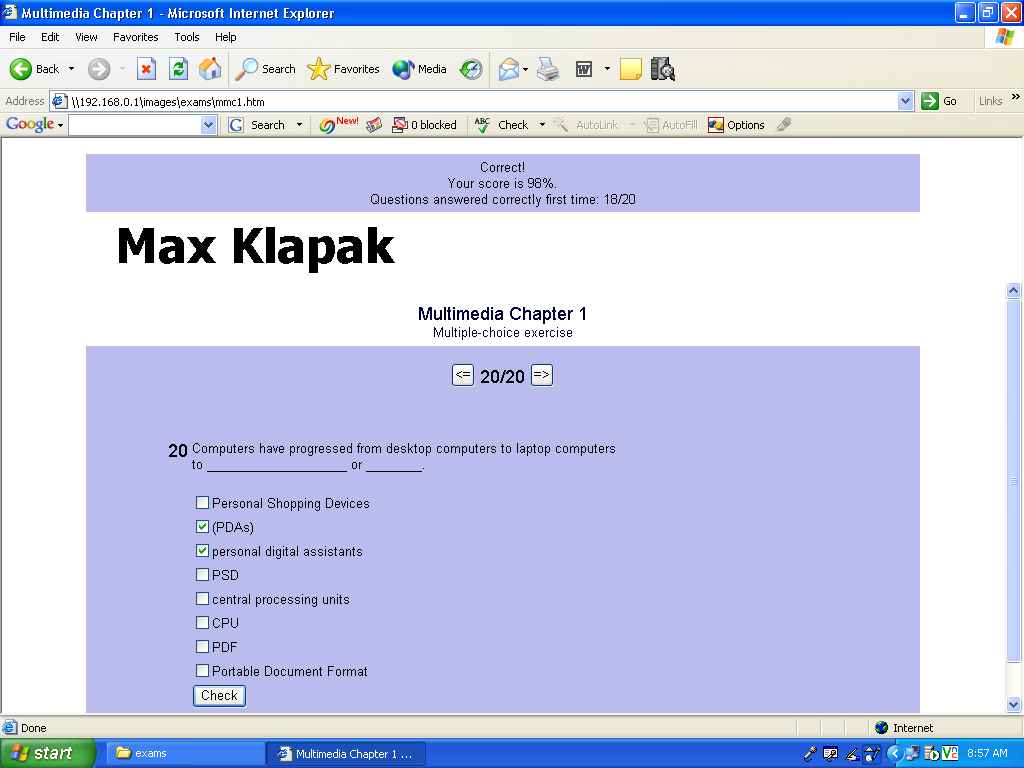Open Google toolbar Options

(x=736, y=125)
